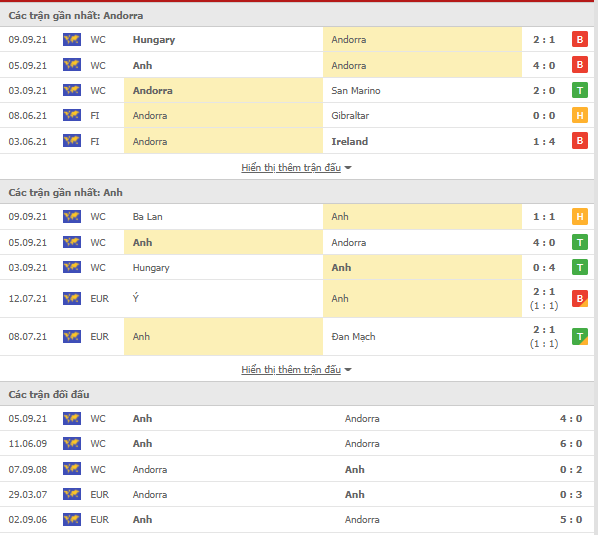Screen dimensions: 598x535
Task: Click the Các trận đối đầu section header
Action: coord(297,394)
